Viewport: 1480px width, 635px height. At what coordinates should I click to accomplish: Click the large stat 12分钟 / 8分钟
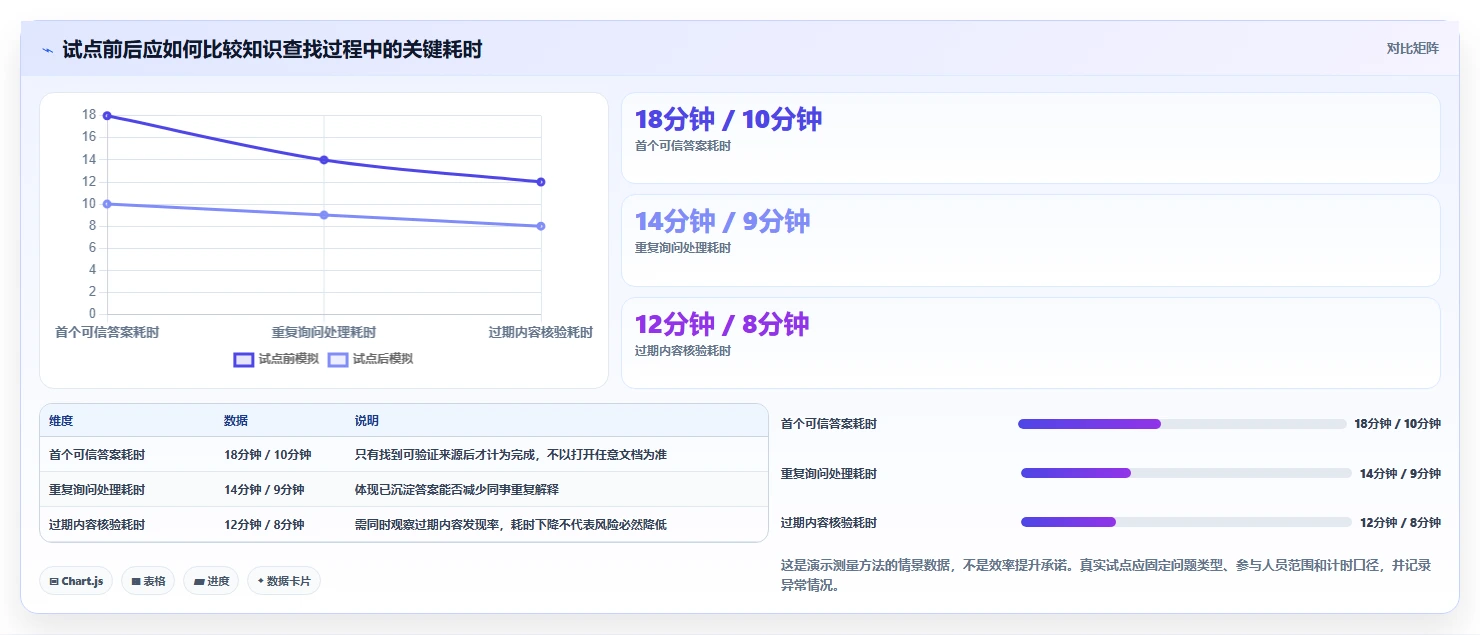click(722, 324)
